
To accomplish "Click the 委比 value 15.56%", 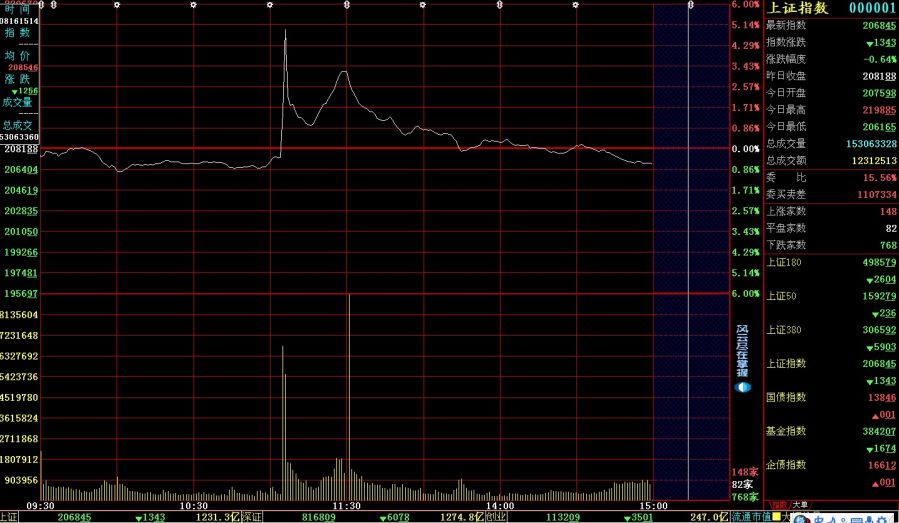I will [x=879, y=178].
